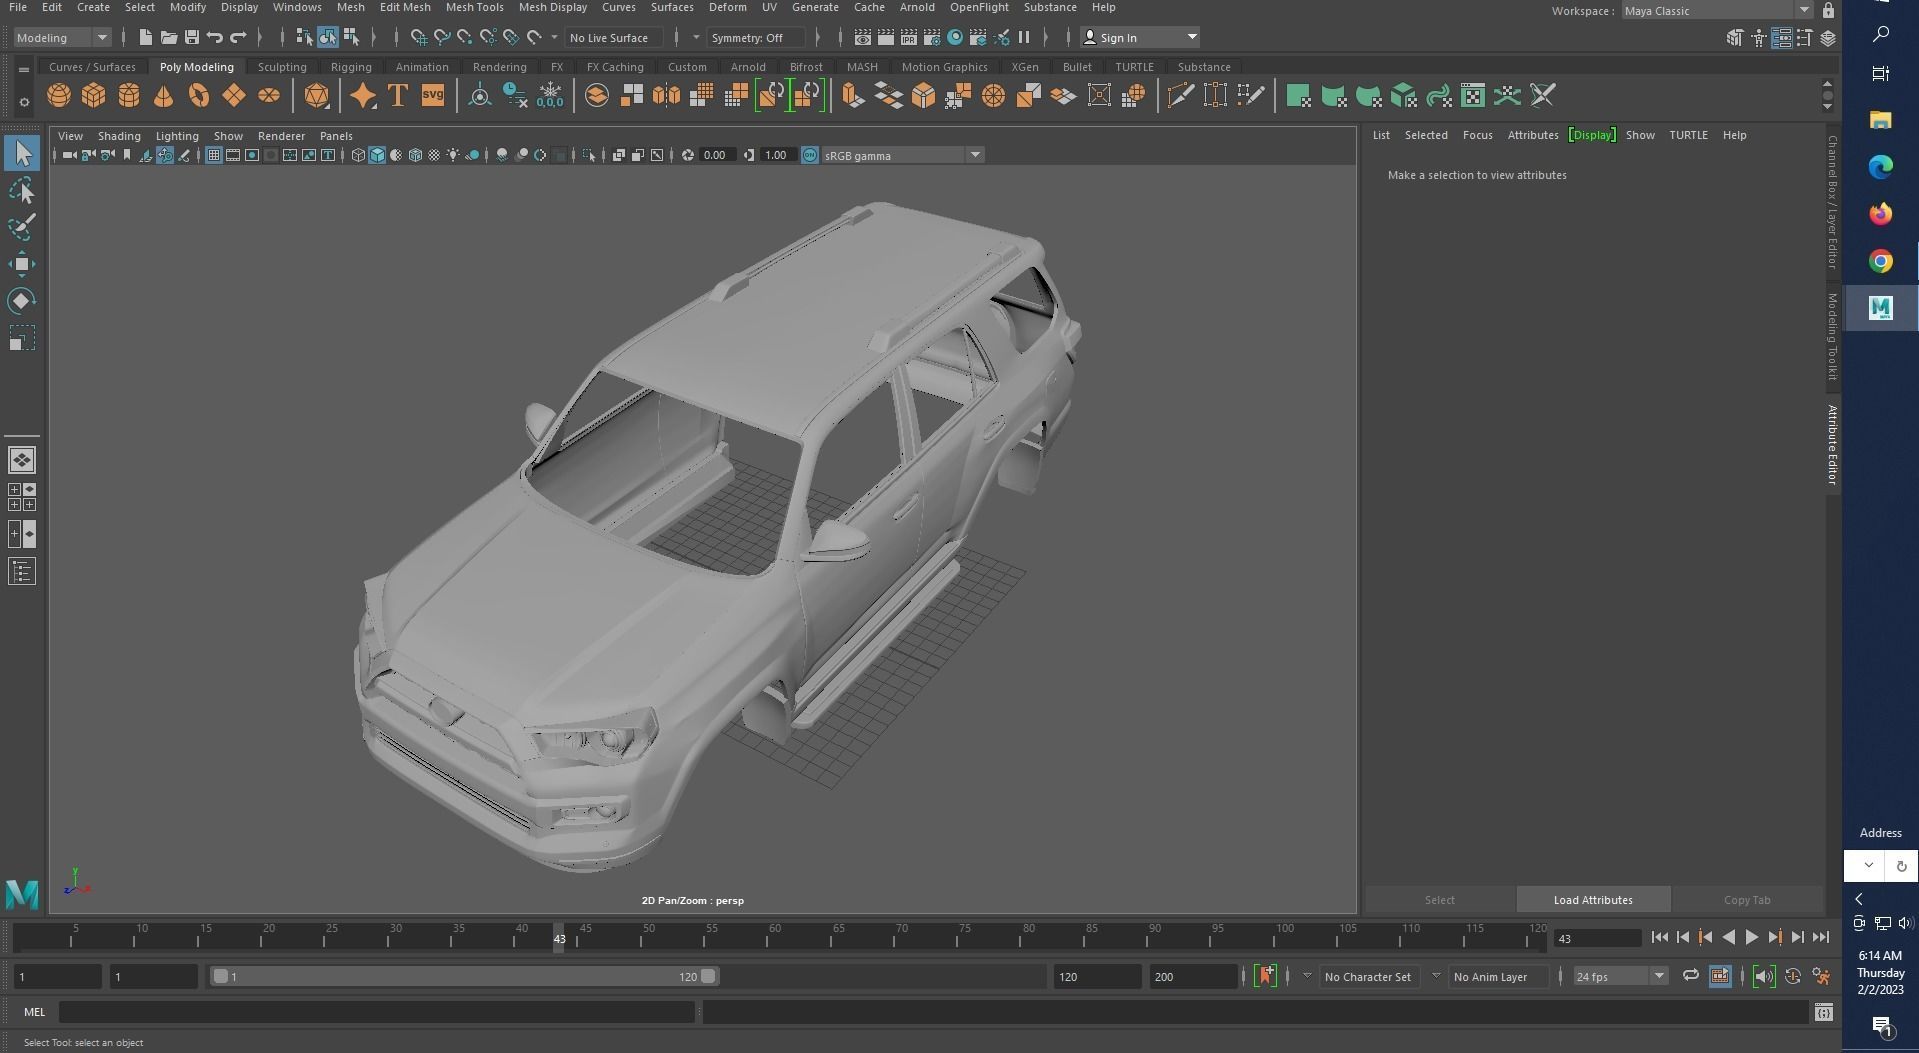1919x1053 pixels.
Task: Toggle select by object type mode
Action: (x=328, y=38)
